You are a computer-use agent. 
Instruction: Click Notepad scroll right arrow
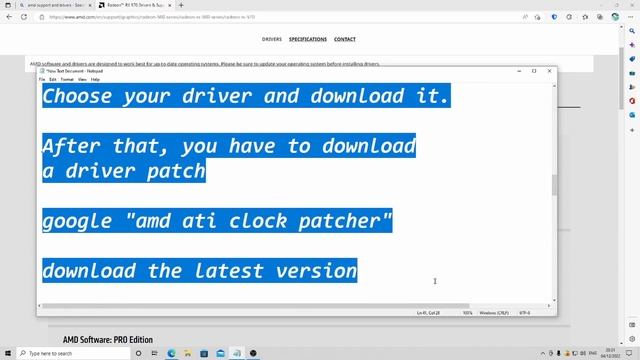point(549,306)
